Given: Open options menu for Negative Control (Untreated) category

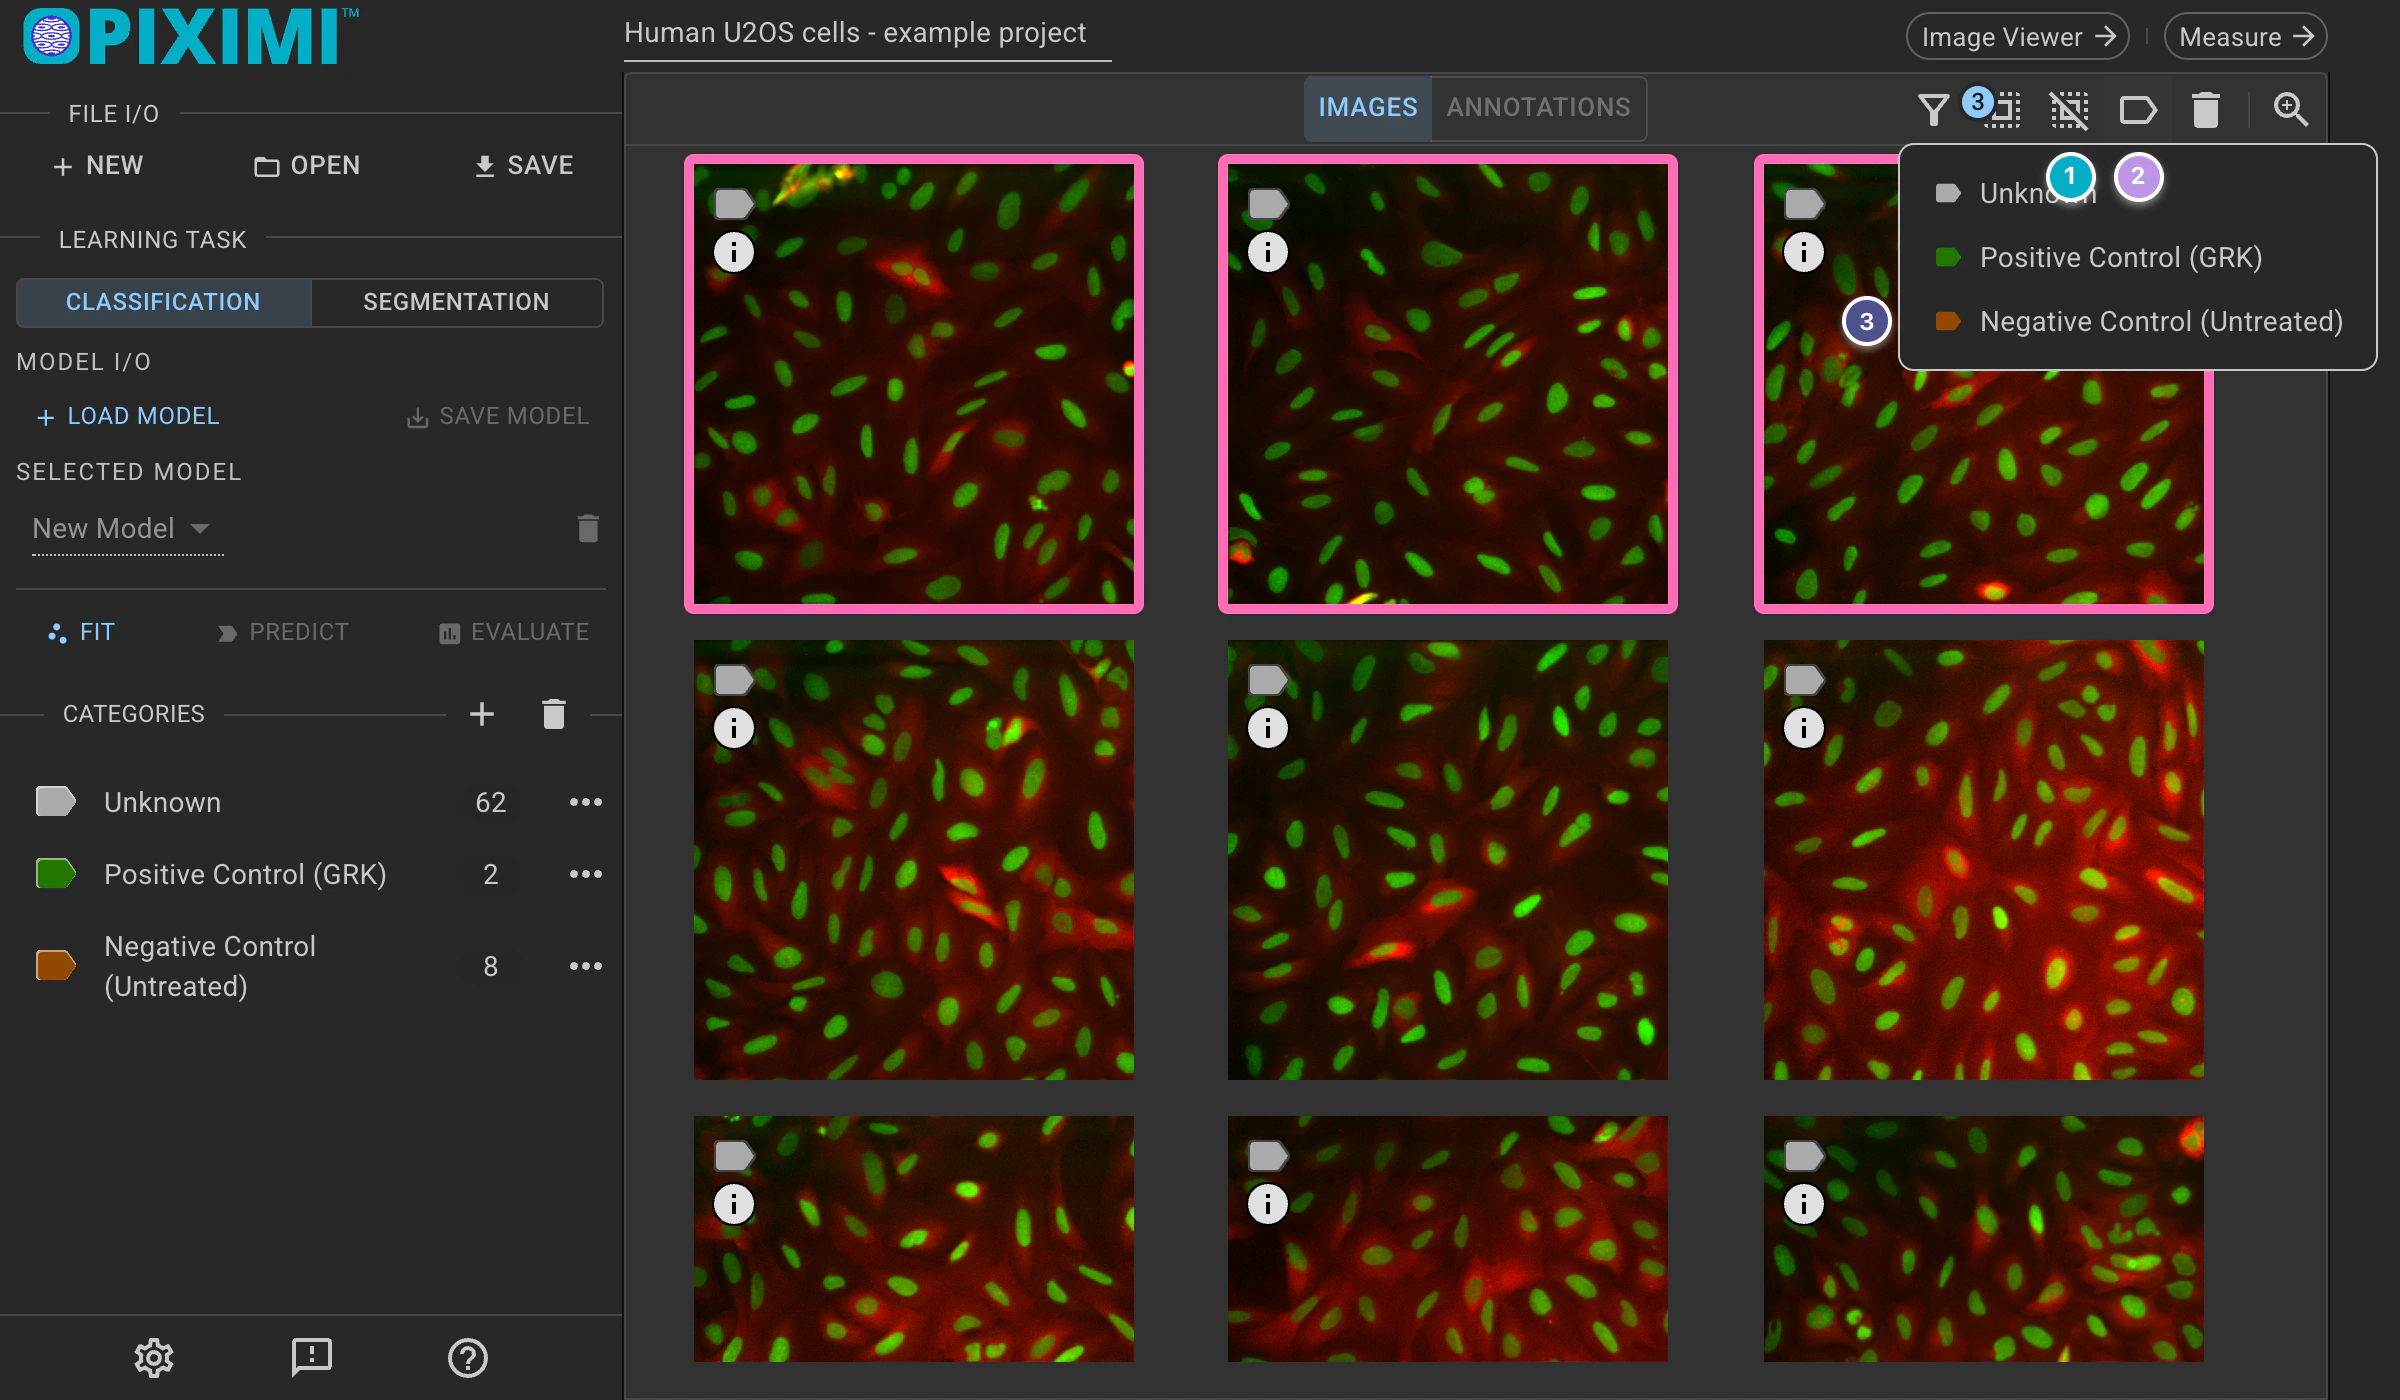Looking at the screenshot, I should 586,966.
